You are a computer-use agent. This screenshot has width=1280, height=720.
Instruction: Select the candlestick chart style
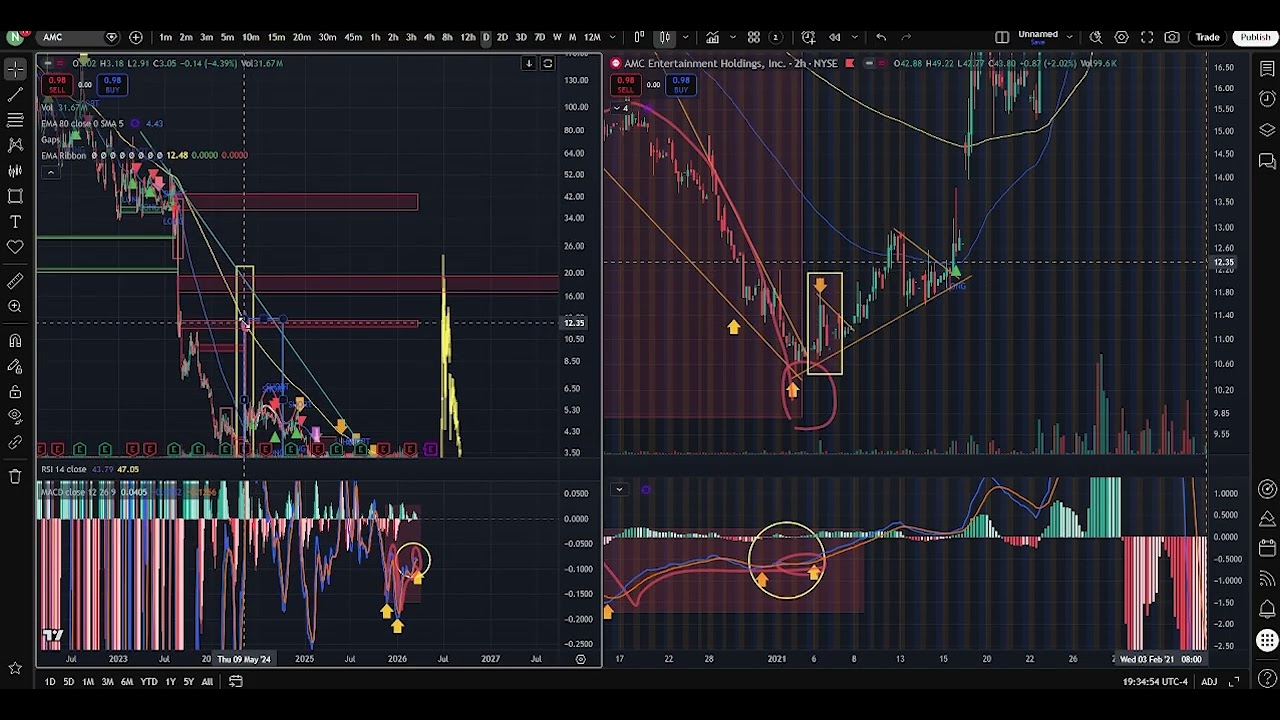[x=664, y=37]
